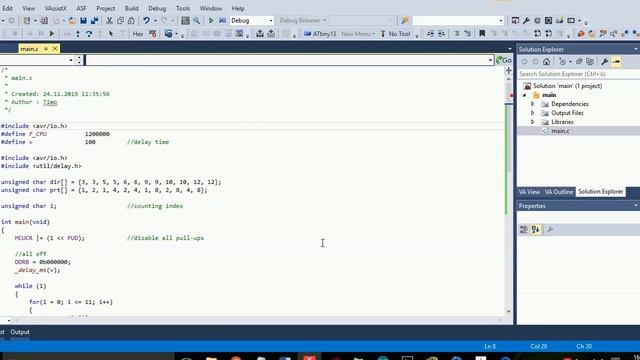Click the Save icon in the toolbar
This screenshot has height=360, width=640.
pyautogui.click(x=83, y=20)
